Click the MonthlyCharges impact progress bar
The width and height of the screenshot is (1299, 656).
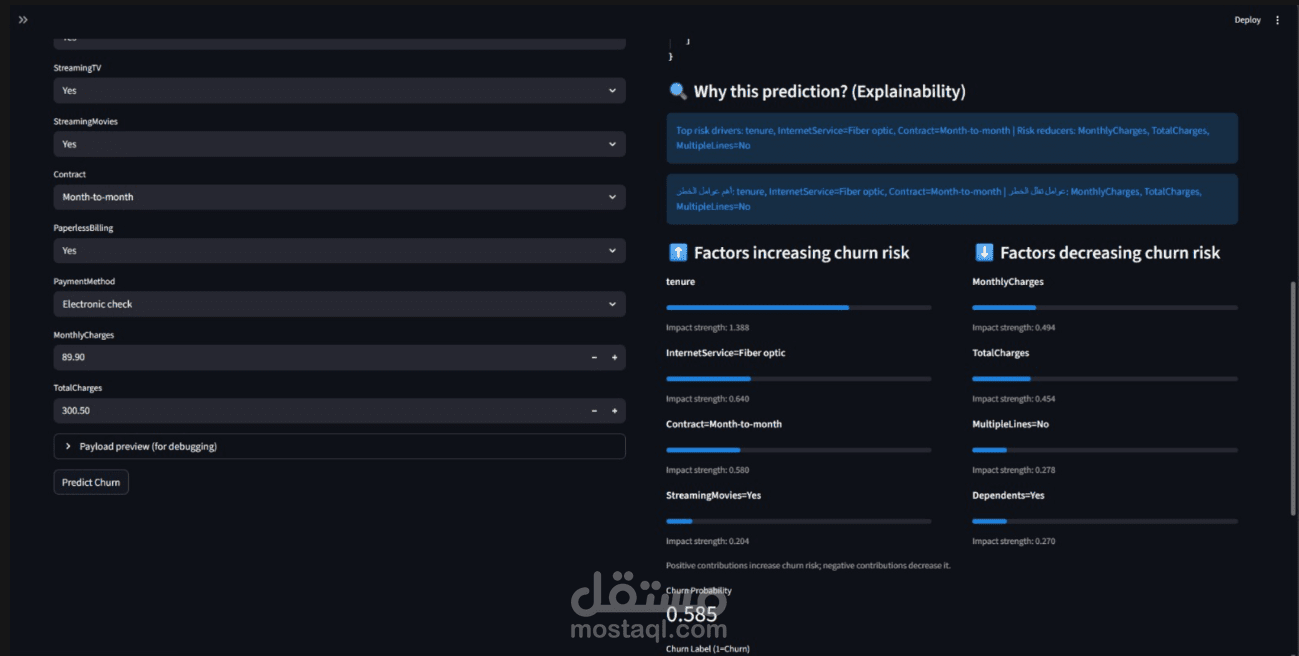pos(1105,308)
